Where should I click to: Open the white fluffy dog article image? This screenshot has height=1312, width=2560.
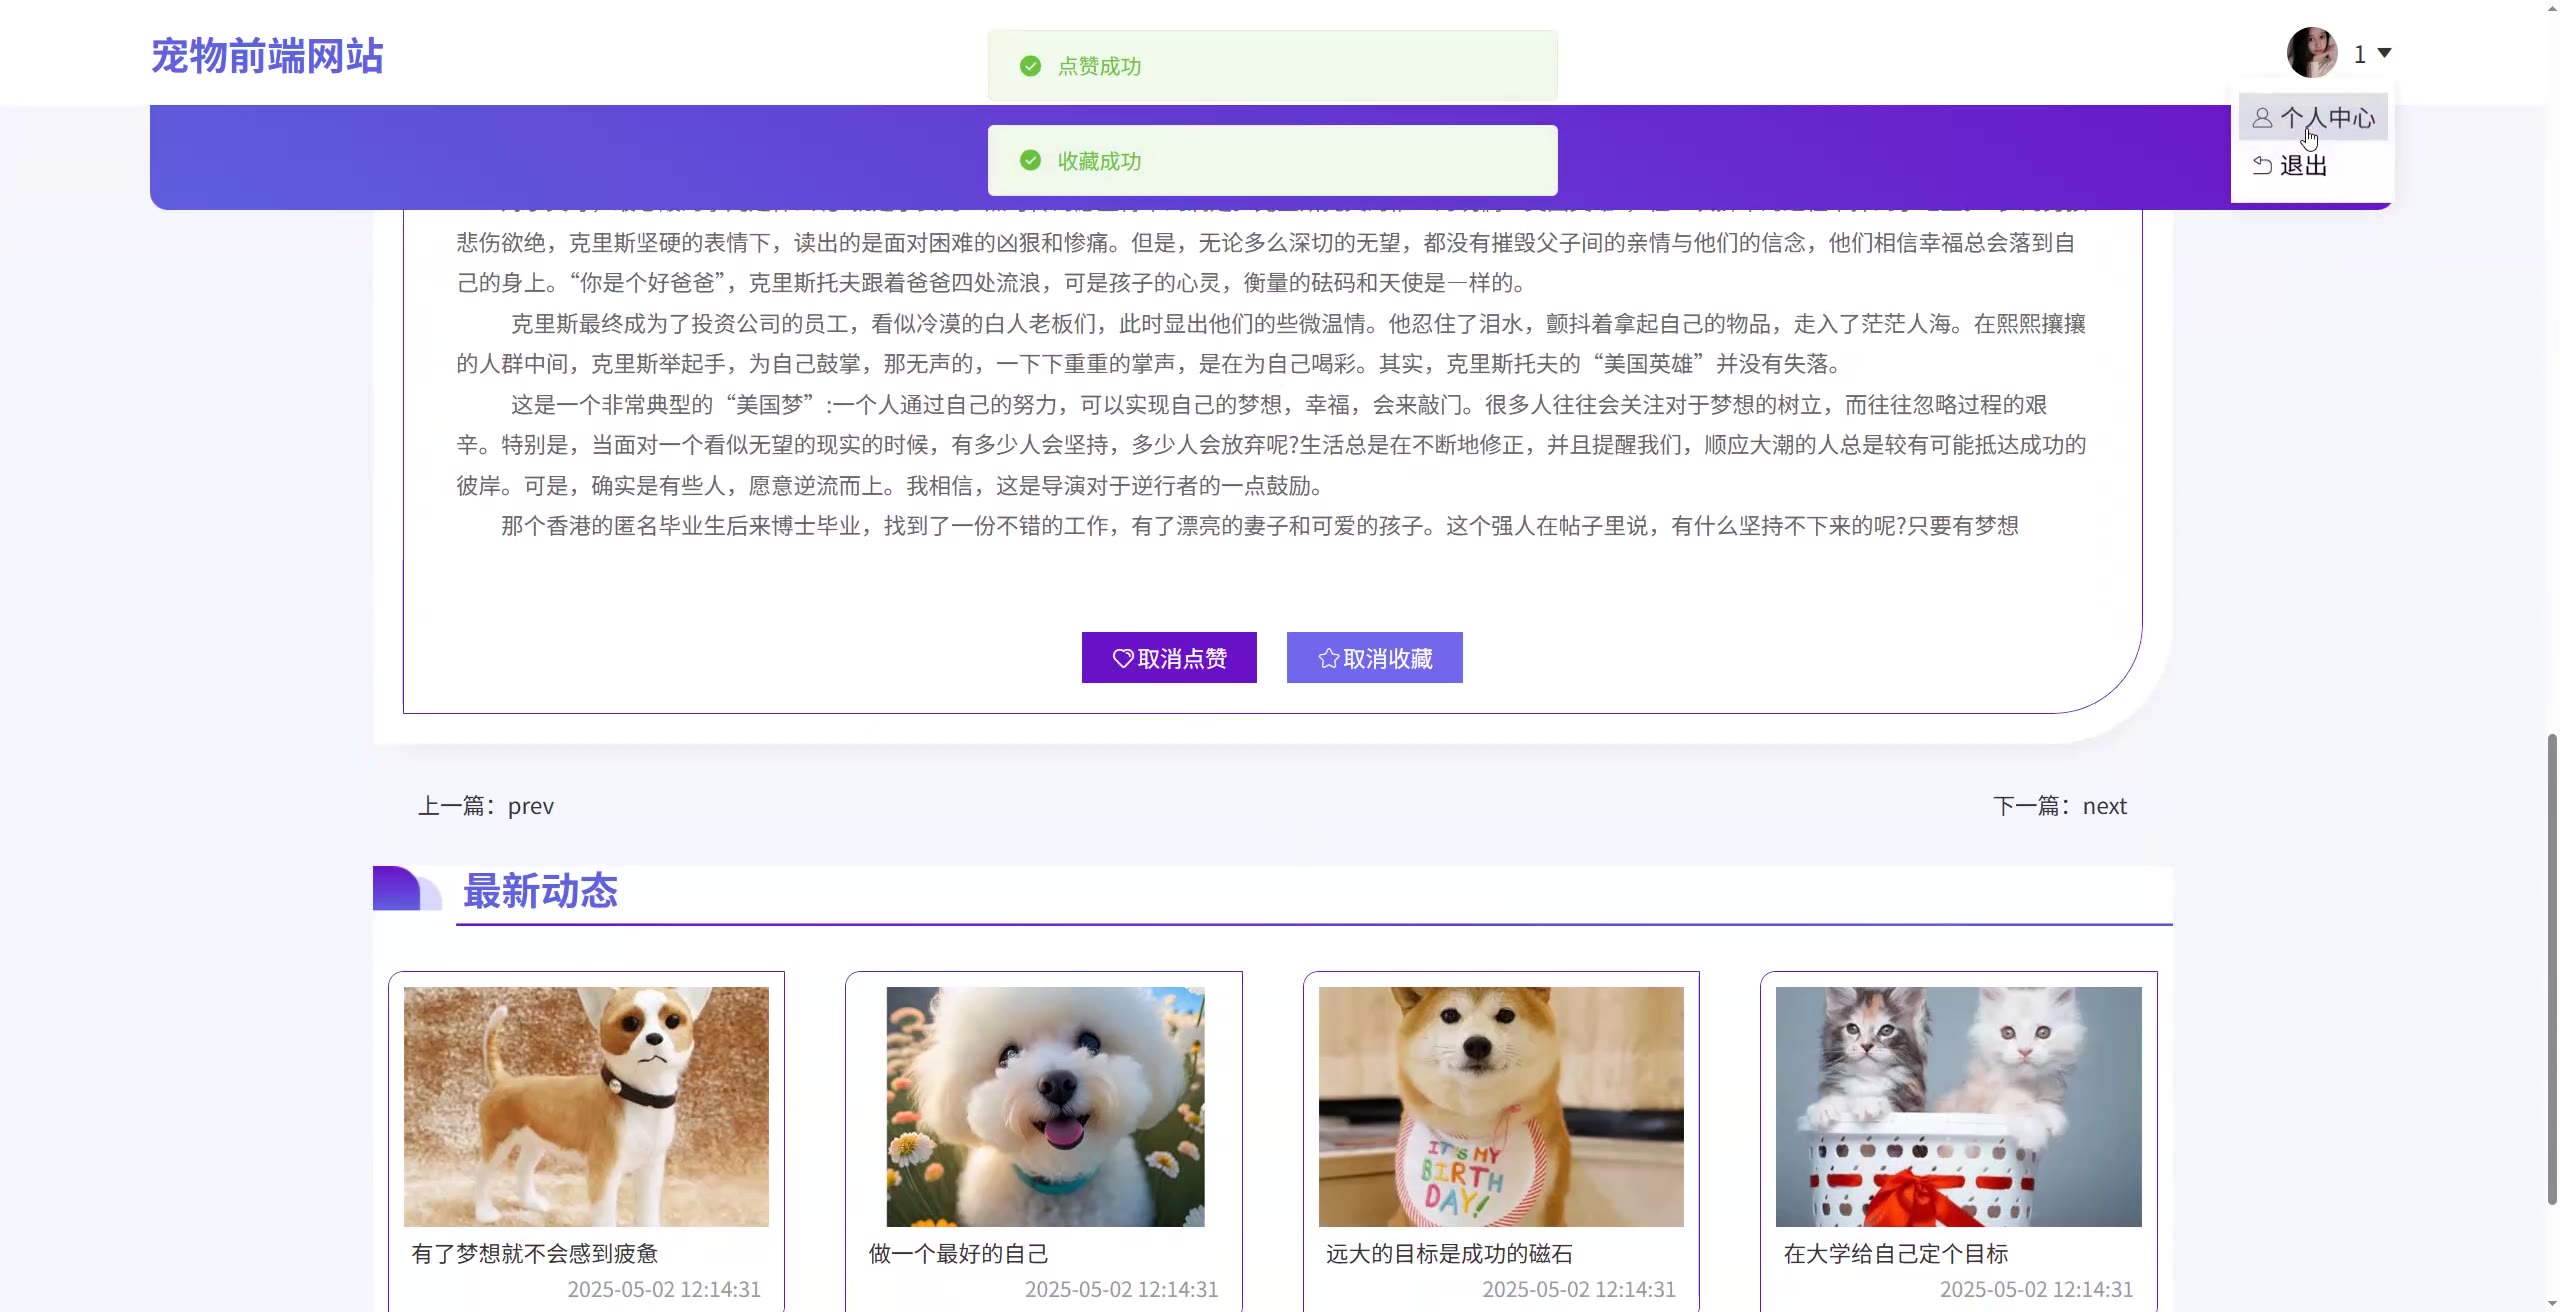tap(1044, 1106)
